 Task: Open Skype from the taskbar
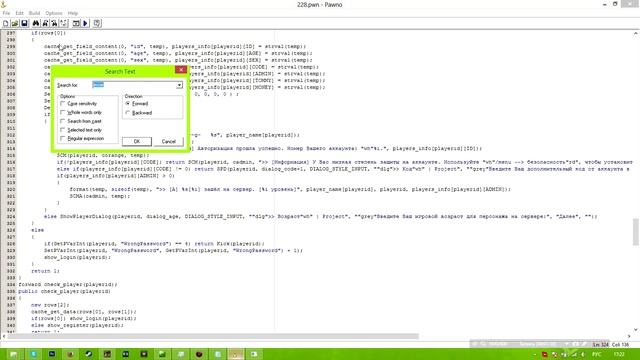33,354
